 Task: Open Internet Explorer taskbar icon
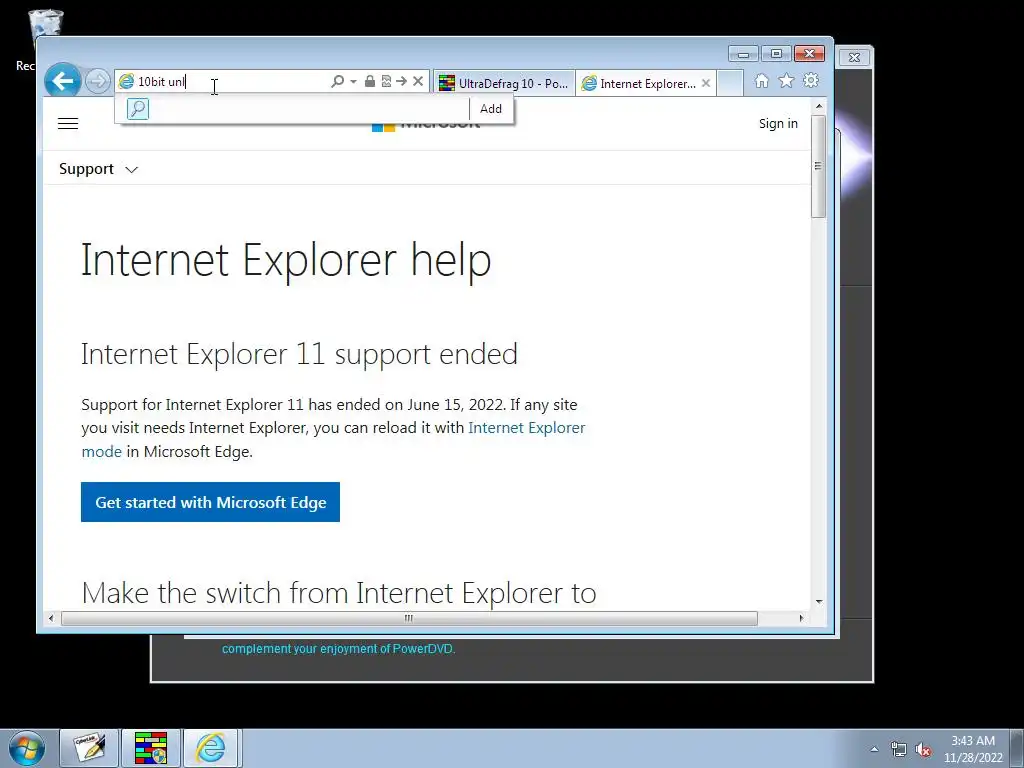click(212, 748)
